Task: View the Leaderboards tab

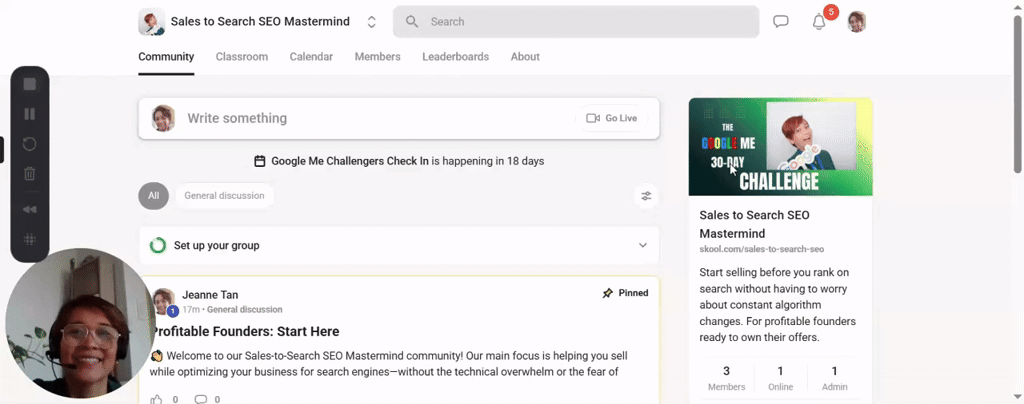Action: (x=455, y=57)
